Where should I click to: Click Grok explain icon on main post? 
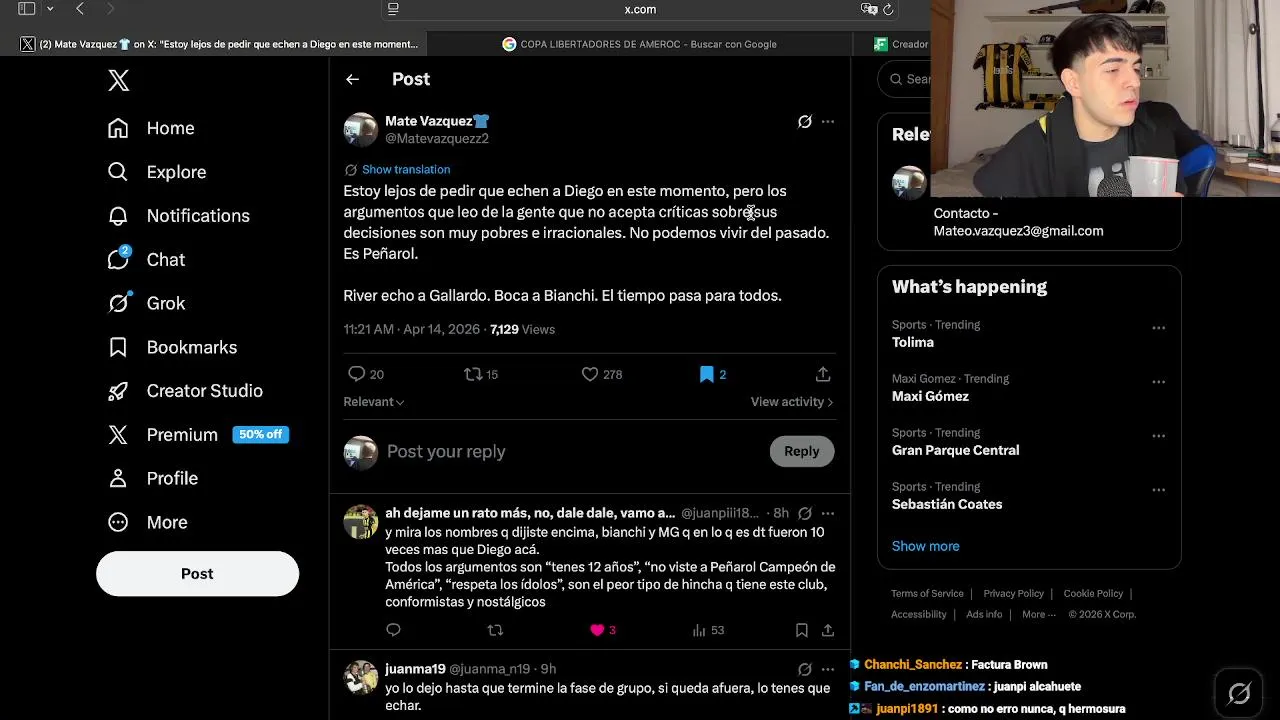pos(805,122)
